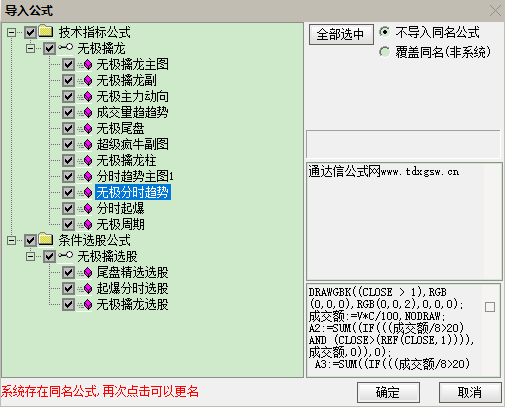Click in the 通达信公式网 description box

pyautogui.click(x=404, y=221)
